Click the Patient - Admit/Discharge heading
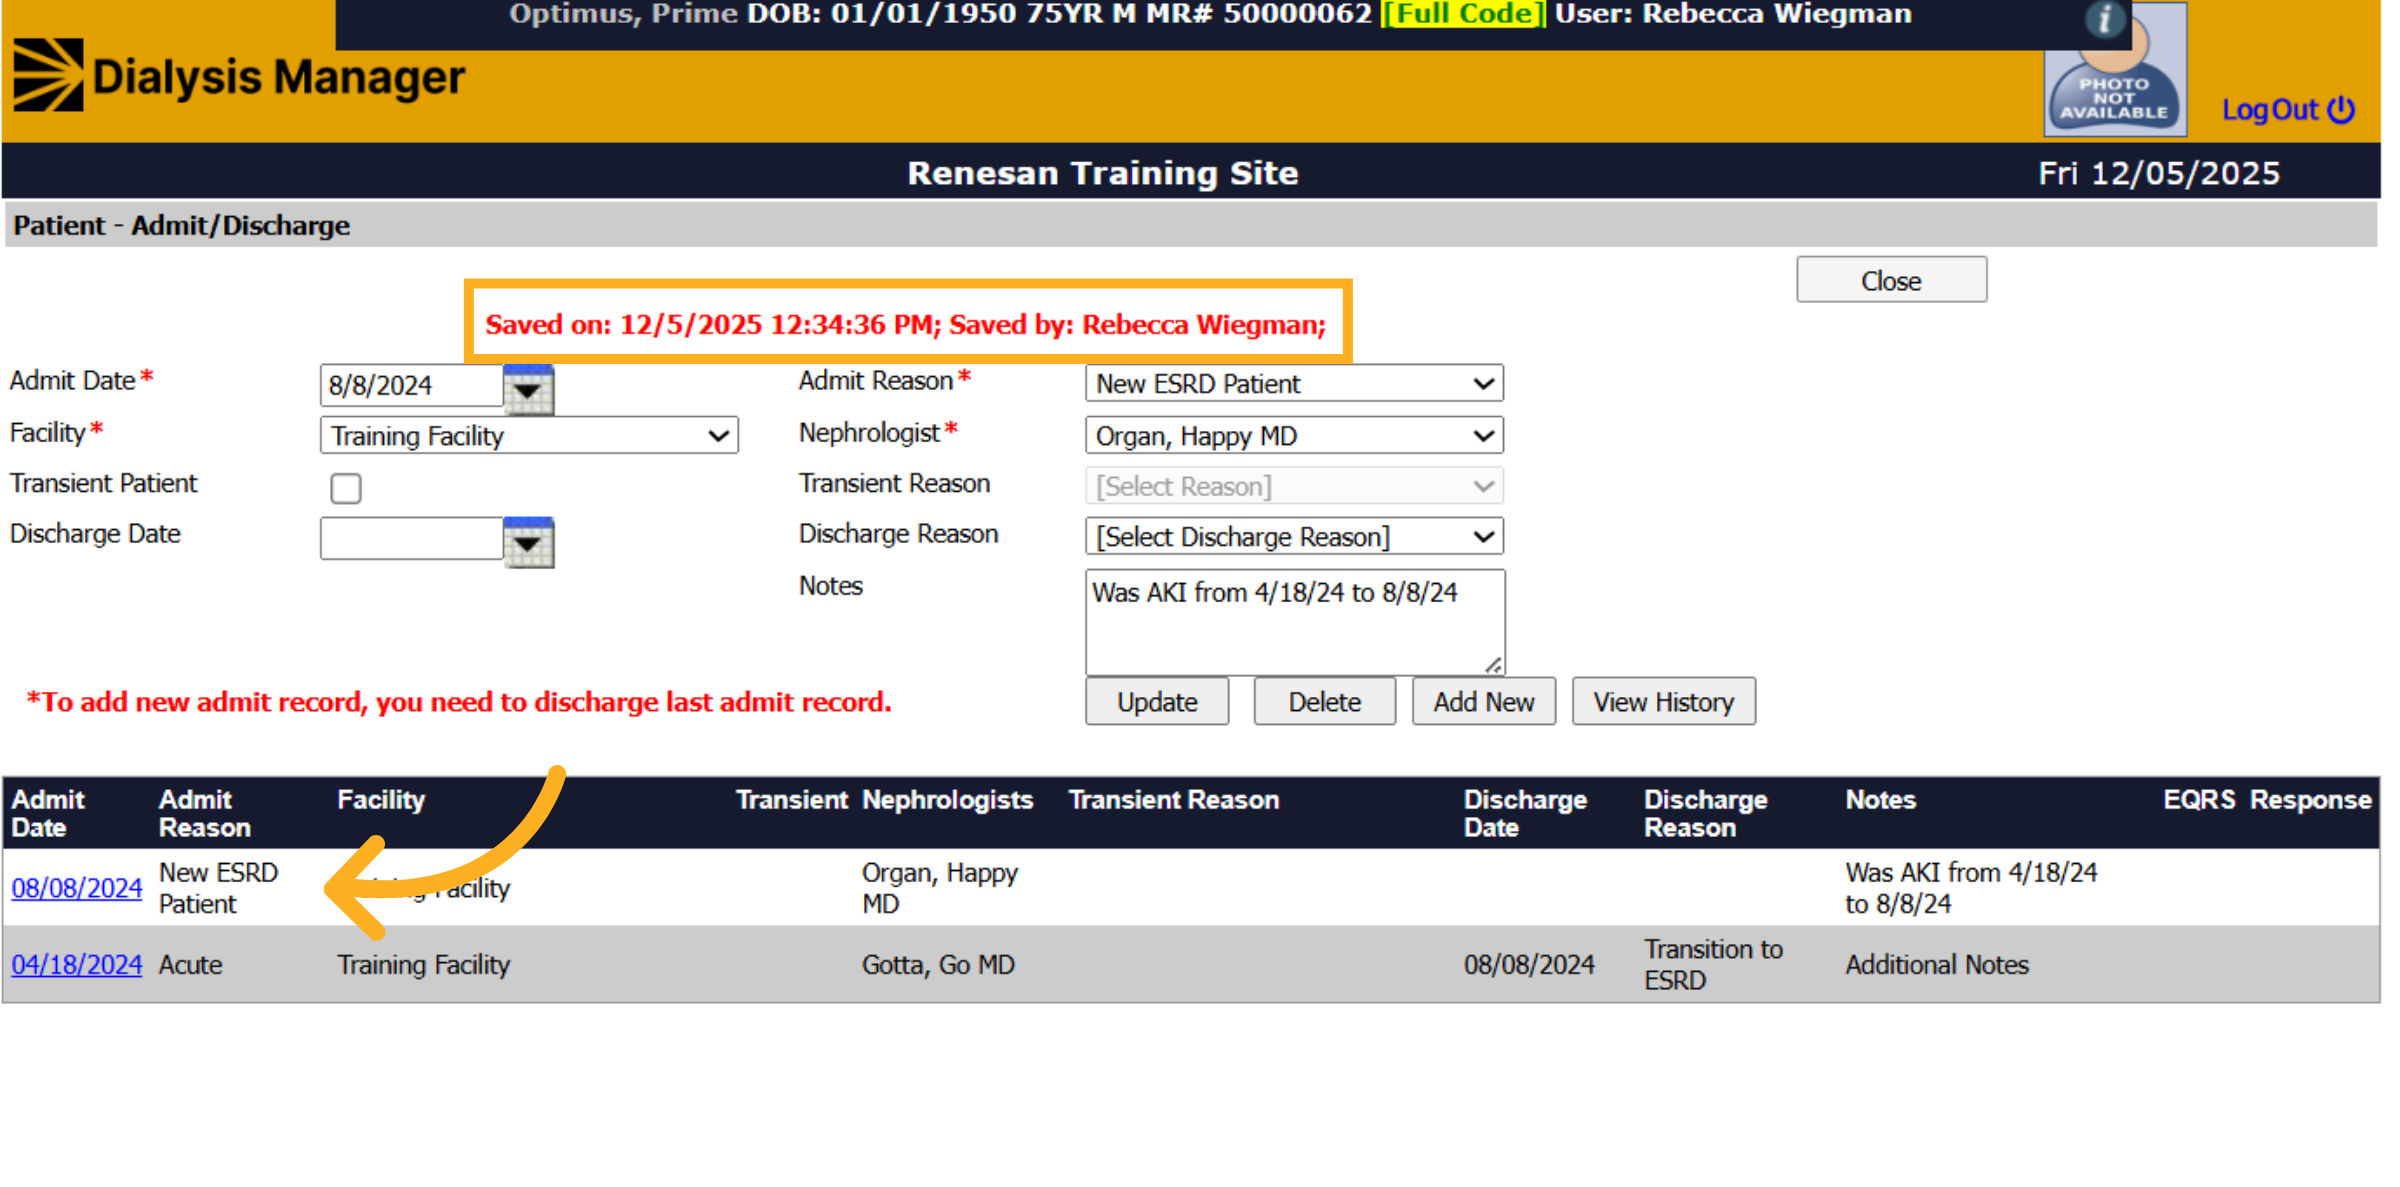The height and width of the screenshot is (1187, 2400). [181, 226]
